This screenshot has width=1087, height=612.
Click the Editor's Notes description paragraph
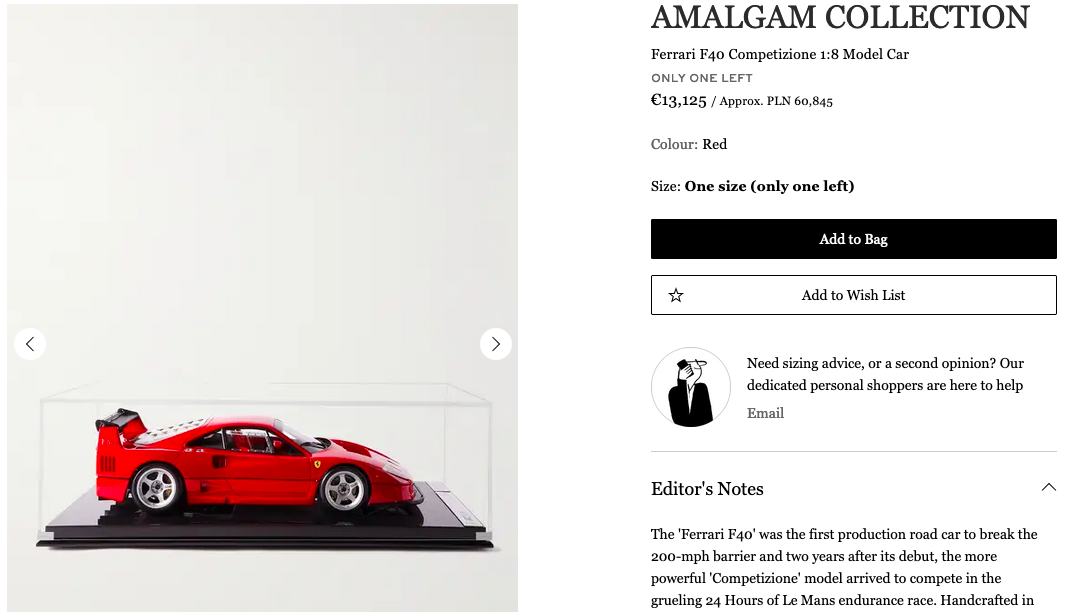[x=844, y=567]
